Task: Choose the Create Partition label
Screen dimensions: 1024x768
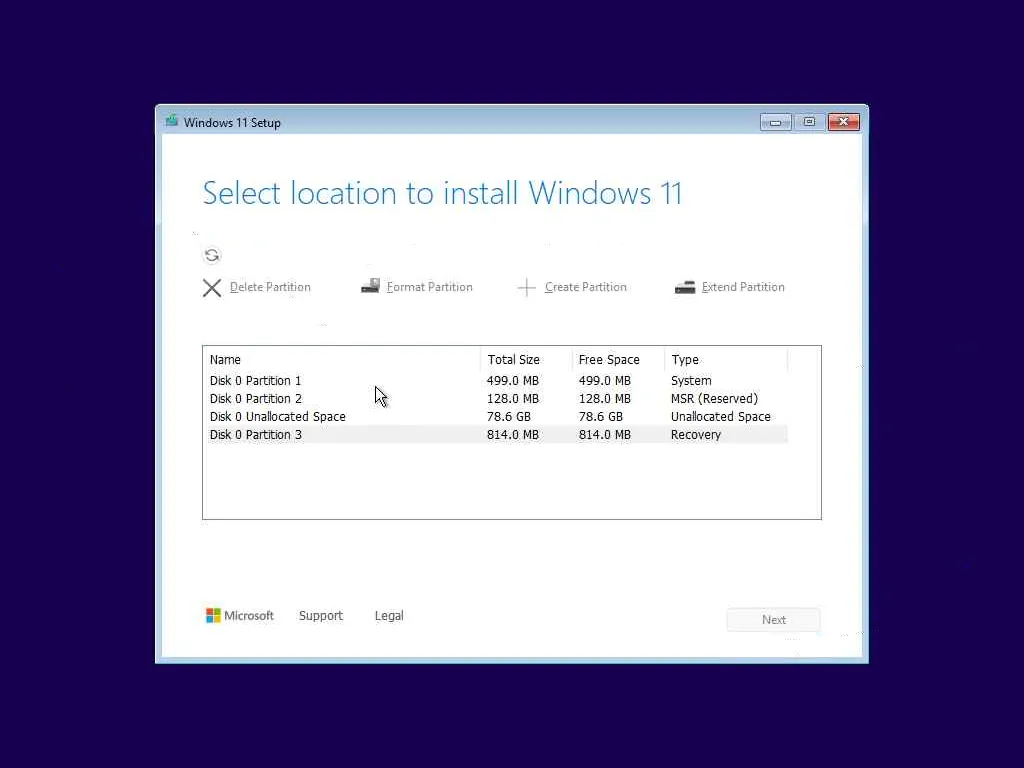Action: 585,287
